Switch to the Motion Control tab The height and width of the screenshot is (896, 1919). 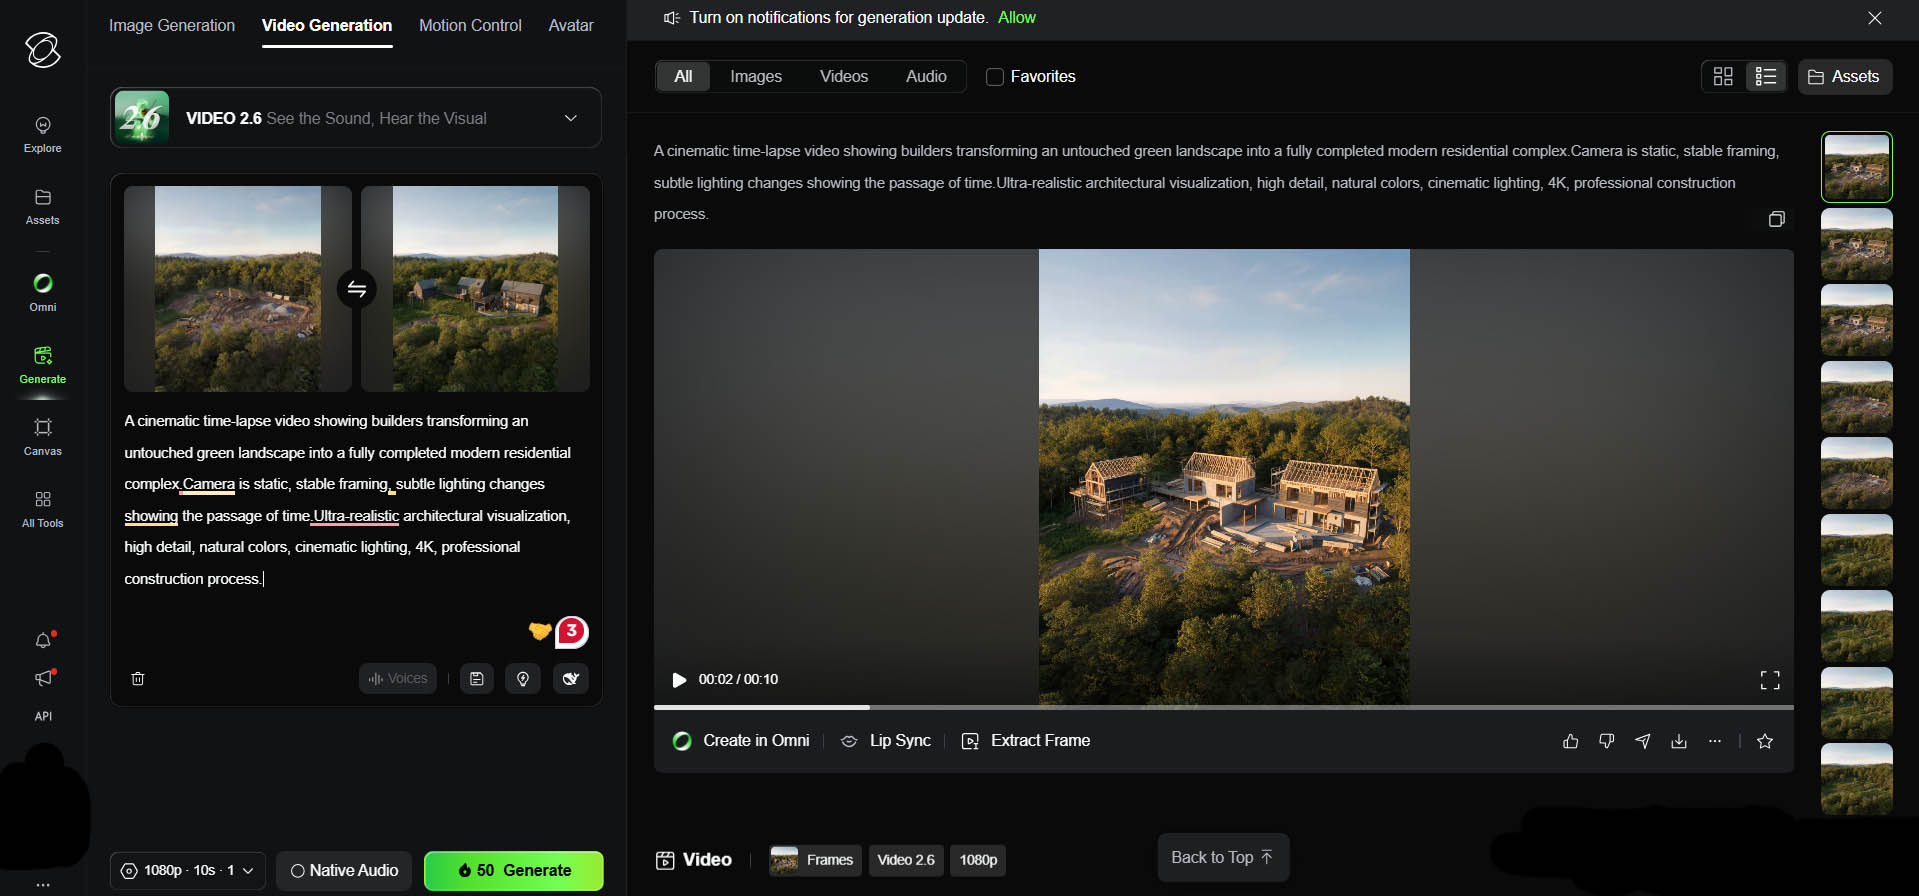point(470,25)
